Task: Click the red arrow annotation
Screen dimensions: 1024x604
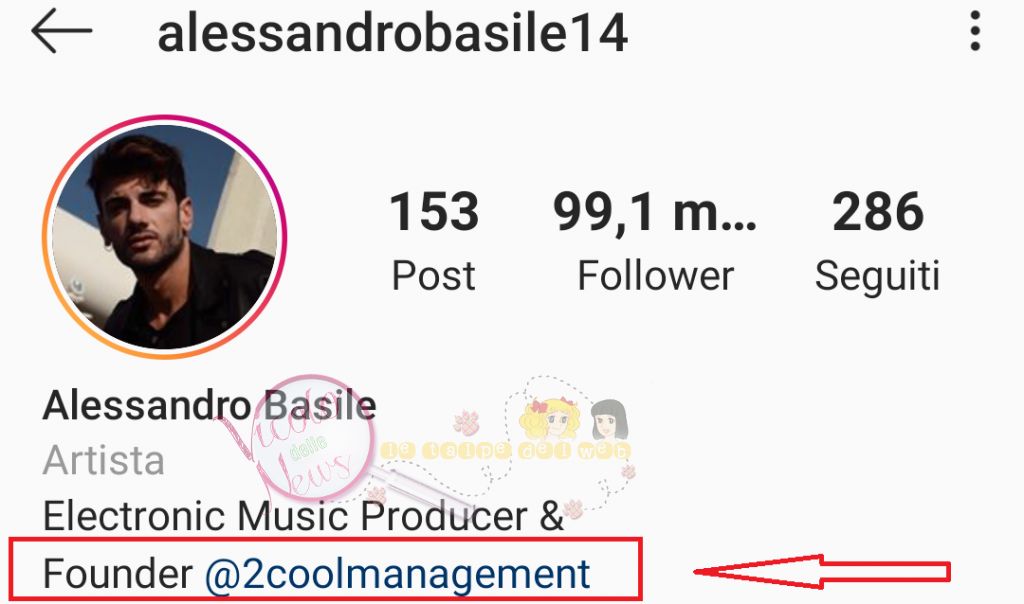Action: [822, 572]
